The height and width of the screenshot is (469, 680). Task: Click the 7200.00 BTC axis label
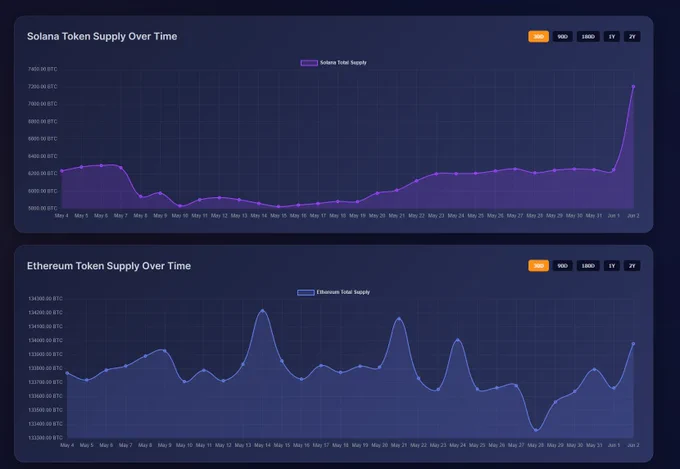(x=42, y=86)
